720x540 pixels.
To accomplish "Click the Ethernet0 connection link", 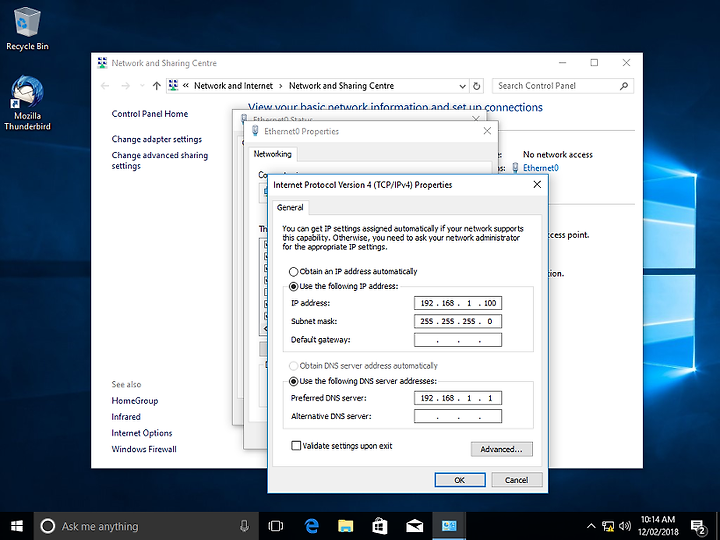I will tap(540, 168).
